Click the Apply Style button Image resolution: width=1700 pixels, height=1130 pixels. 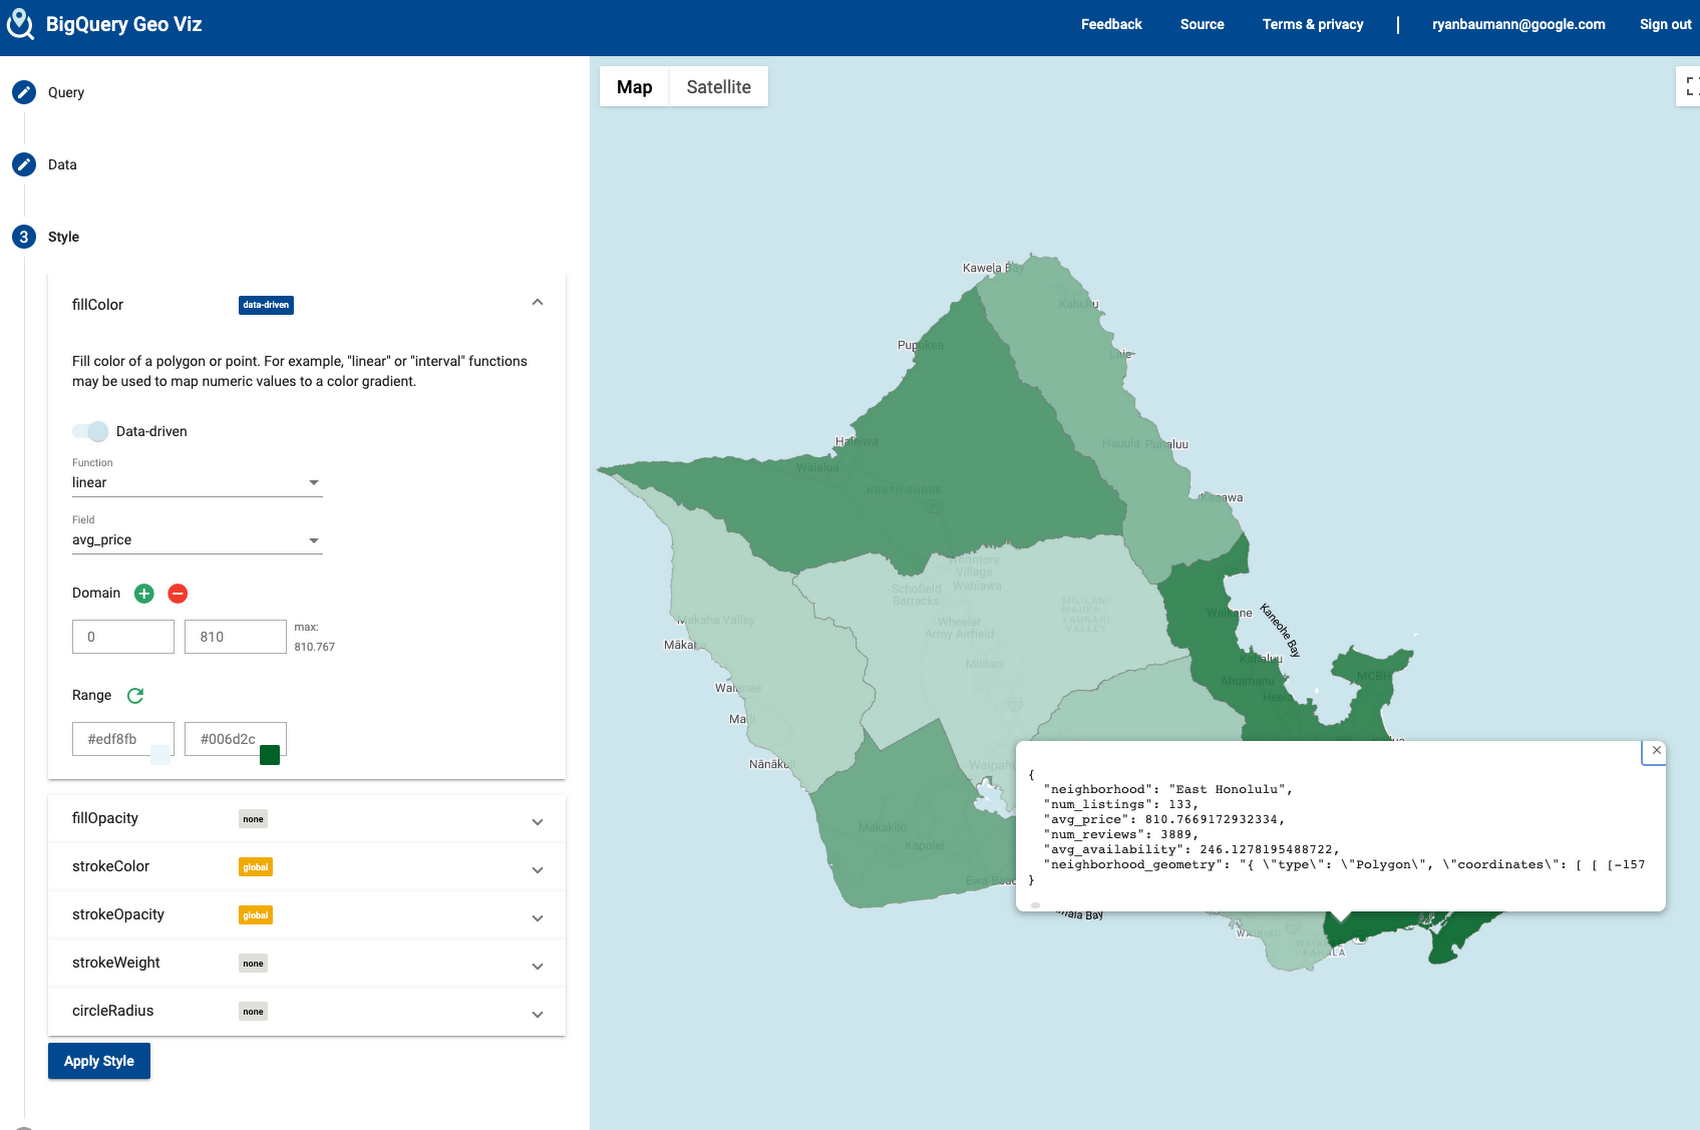coord(99,1061)
